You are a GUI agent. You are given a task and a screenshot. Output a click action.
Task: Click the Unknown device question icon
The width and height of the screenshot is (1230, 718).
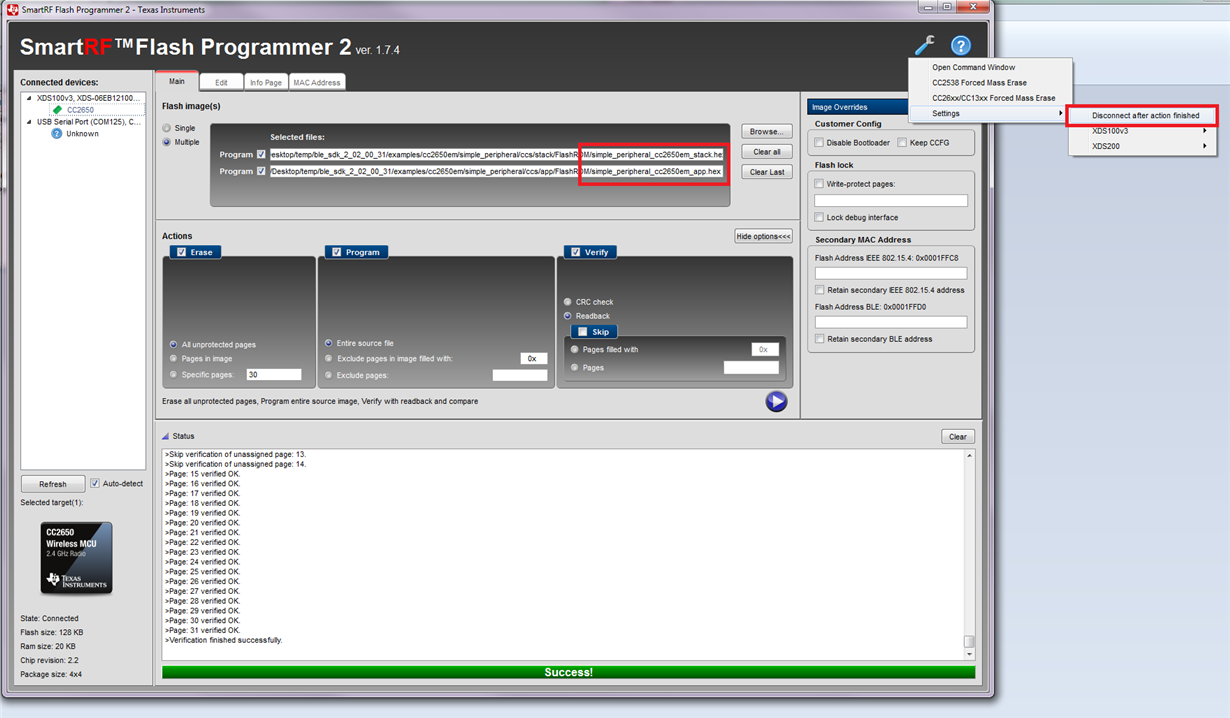[x=57, y=133]
